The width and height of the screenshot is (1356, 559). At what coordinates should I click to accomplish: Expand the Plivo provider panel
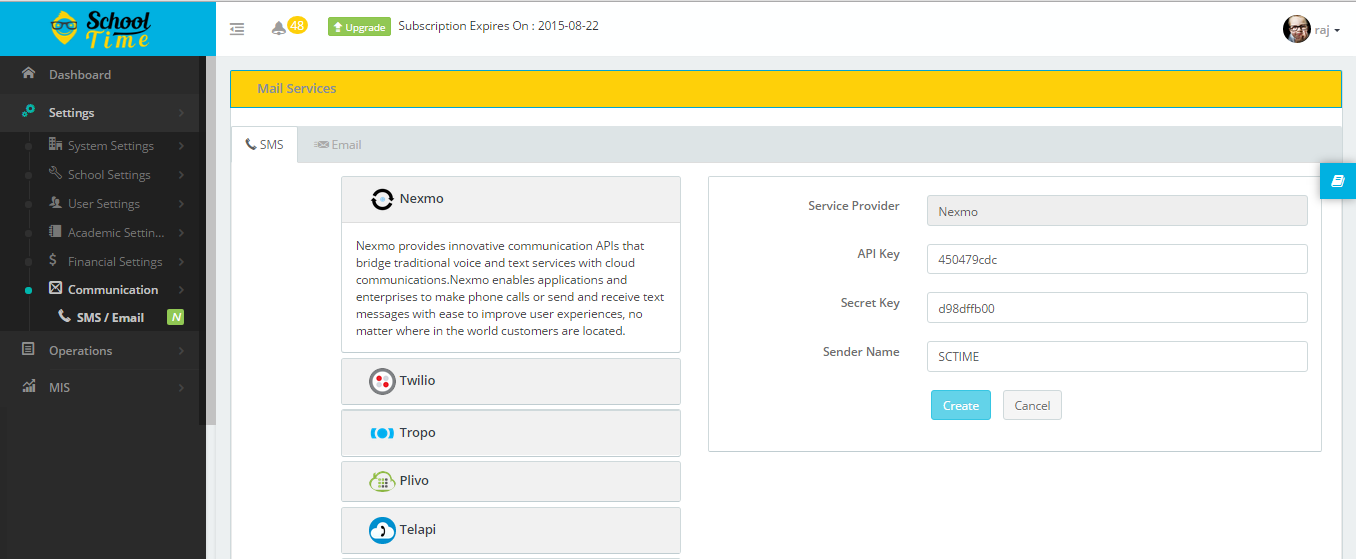pos(511,481)
